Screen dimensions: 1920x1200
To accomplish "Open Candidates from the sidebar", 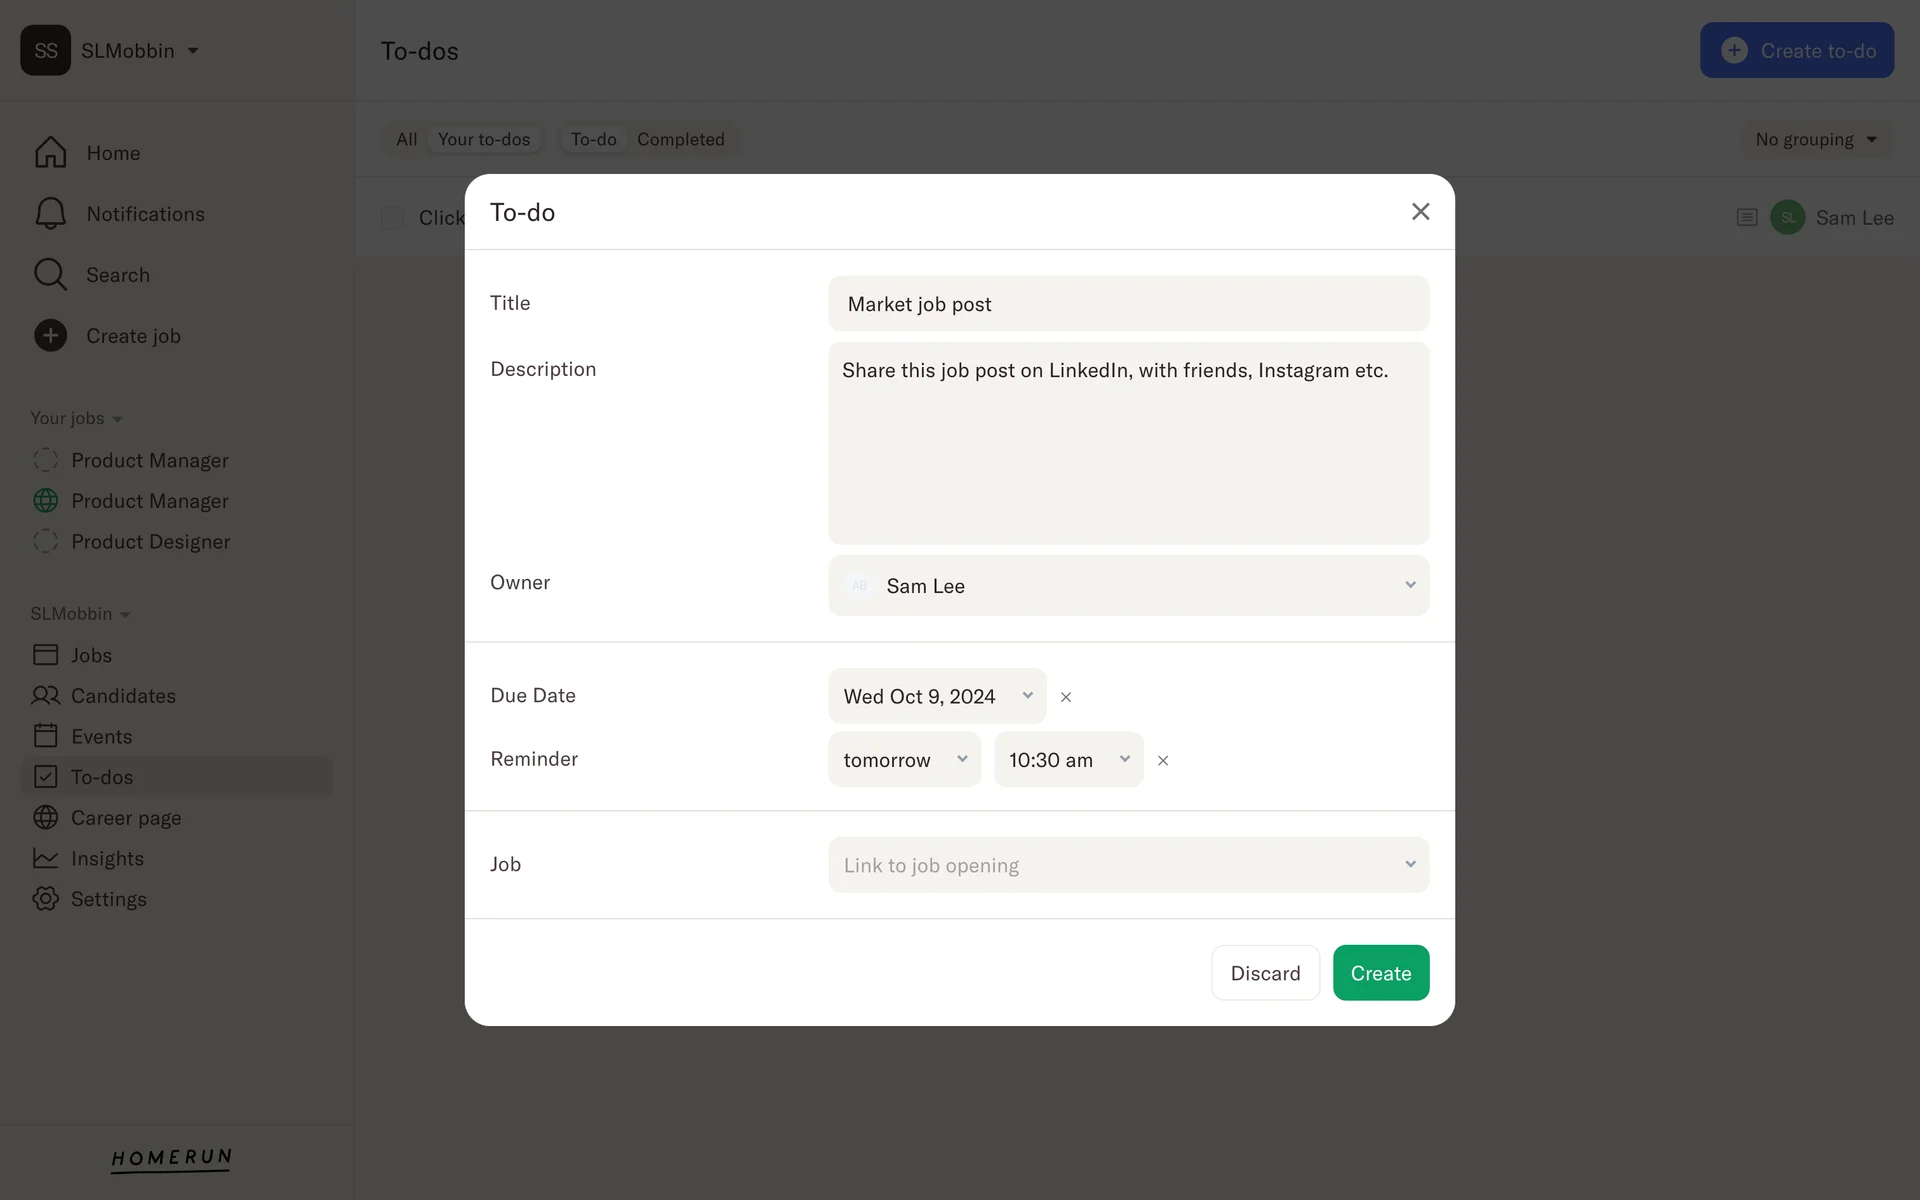I will point(122,696).
